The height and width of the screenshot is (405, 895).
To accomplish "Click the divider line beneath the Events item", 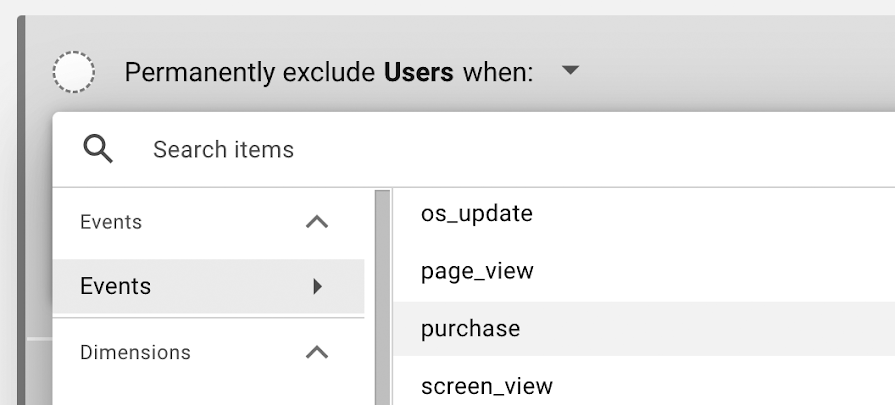I will (208, 318).
